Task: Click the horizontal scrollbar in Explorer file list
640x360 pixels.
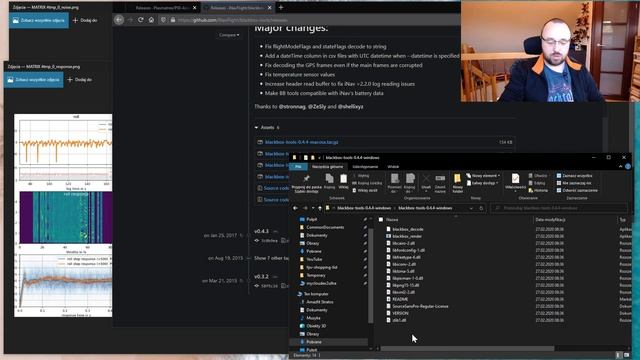Action: (467, 349)
